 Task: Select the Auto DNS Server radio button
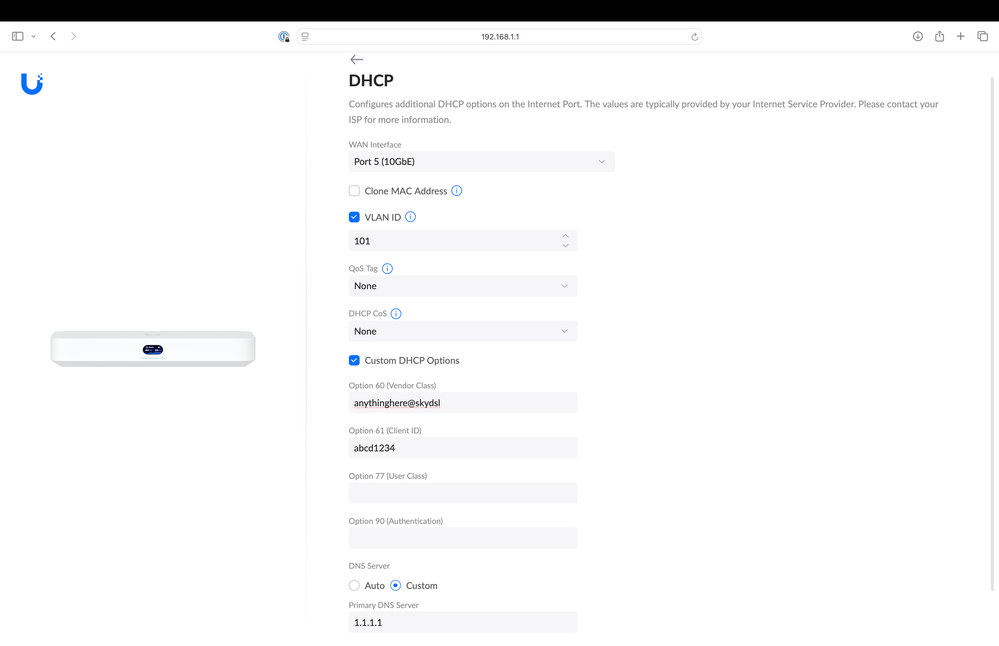click(x=354, y=585)
